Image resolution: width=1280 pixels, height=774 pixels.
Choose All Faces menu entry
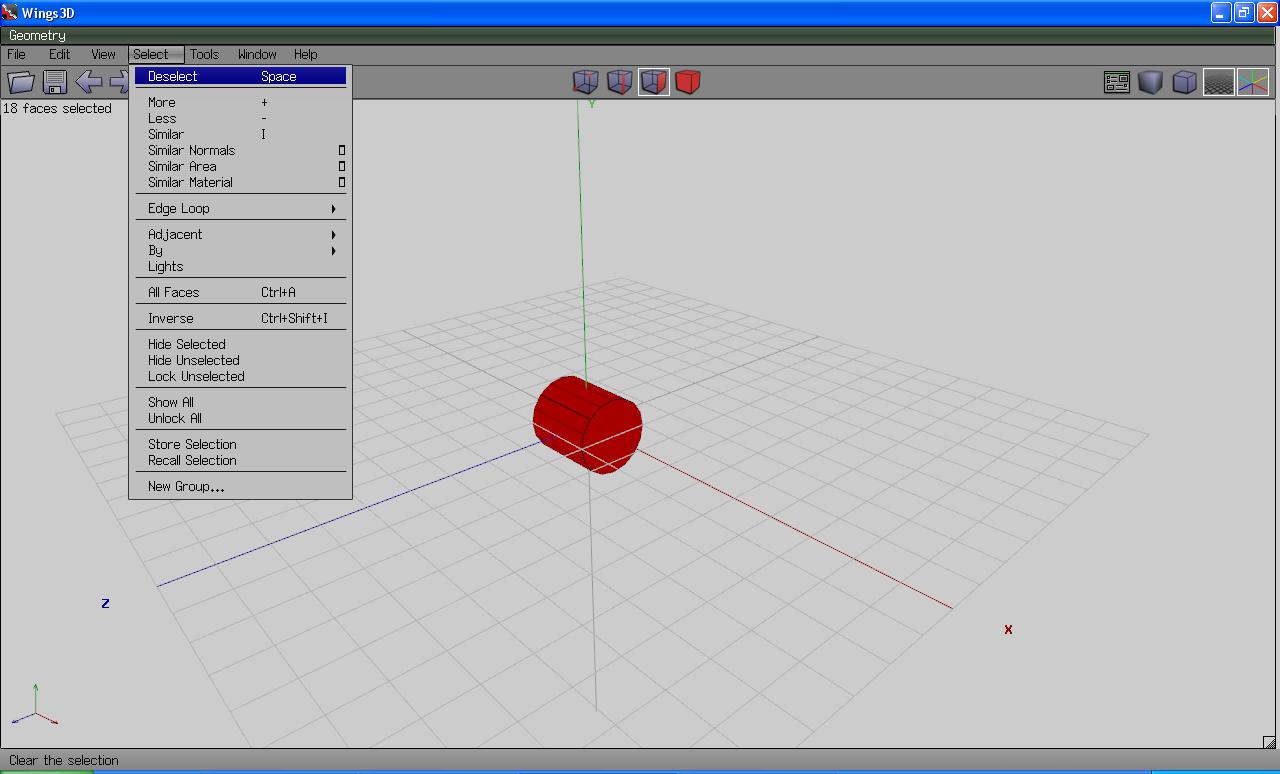[240, 293]
